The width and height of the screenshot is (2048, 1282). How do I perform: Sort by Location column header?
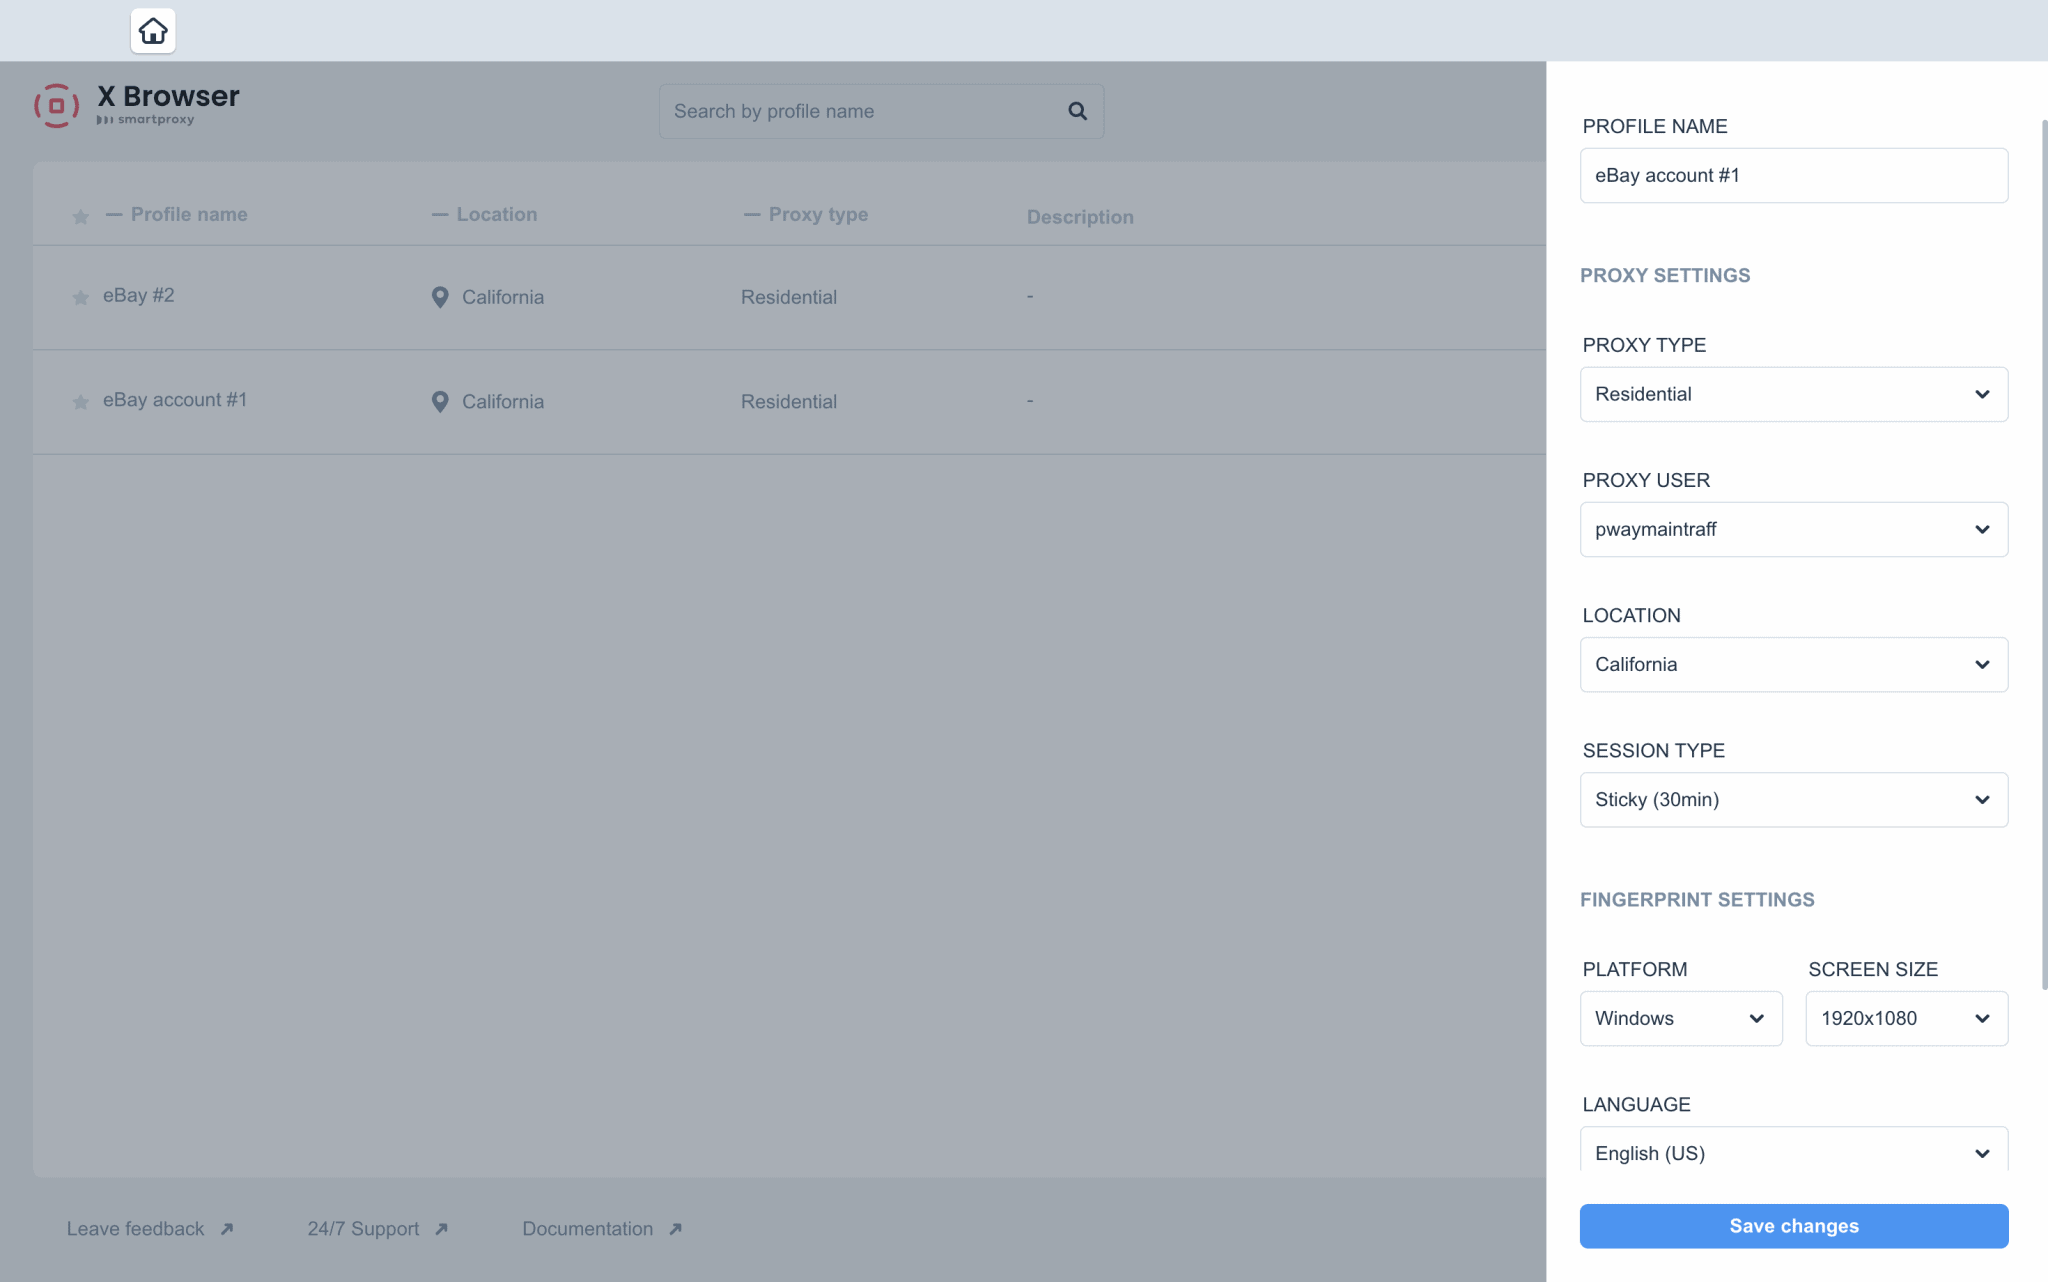coord(485,214)
